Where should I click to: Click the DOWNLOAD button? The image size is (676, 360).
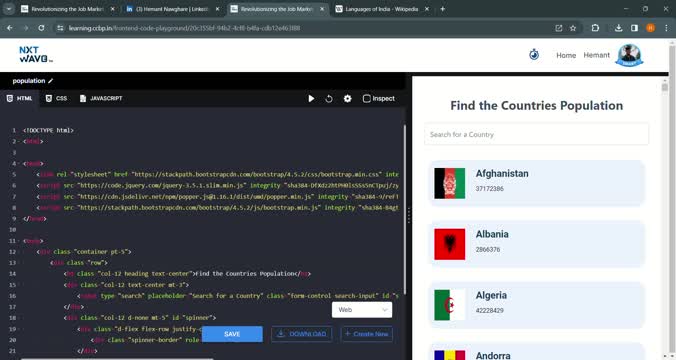[302, 334]
